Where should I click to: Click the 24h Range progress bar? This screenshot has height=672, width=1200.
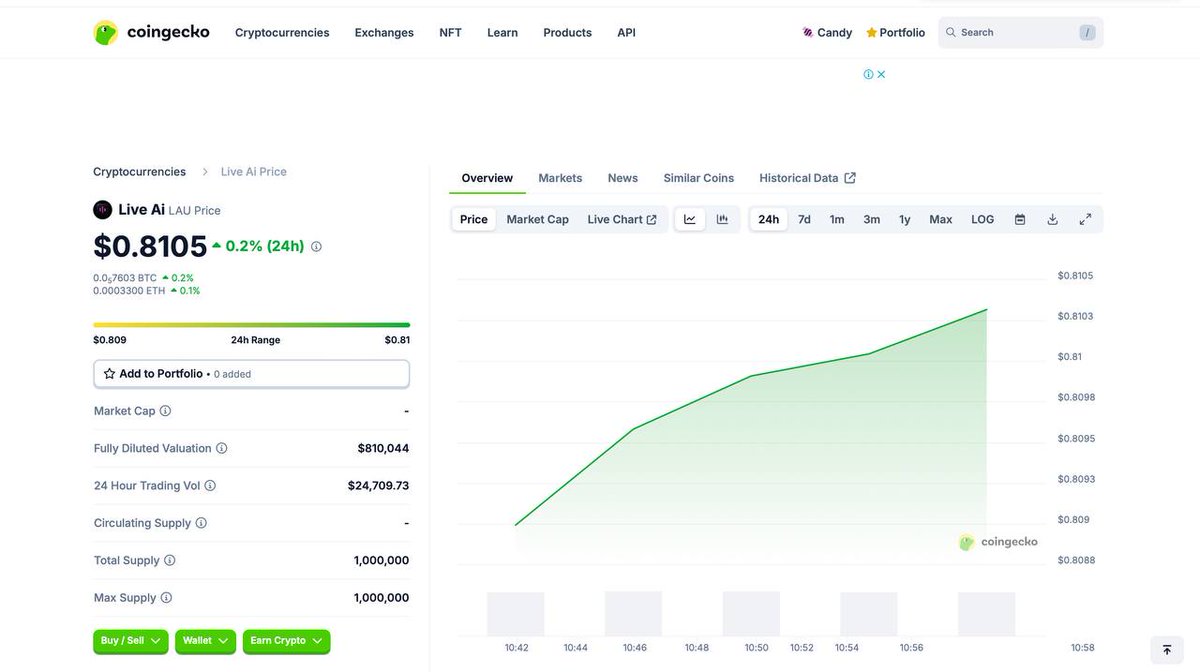(x=251, y=325)
